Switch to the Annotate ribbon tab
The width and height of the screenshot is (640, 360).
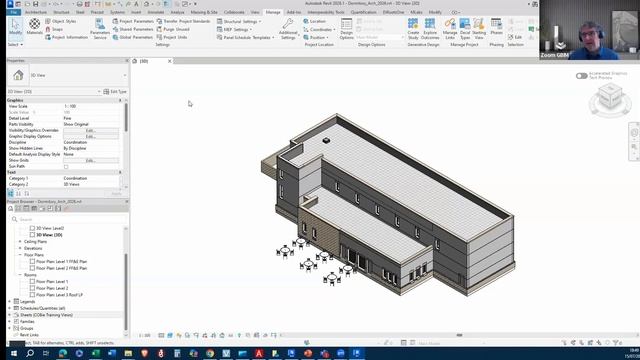[x=156, y=12]
